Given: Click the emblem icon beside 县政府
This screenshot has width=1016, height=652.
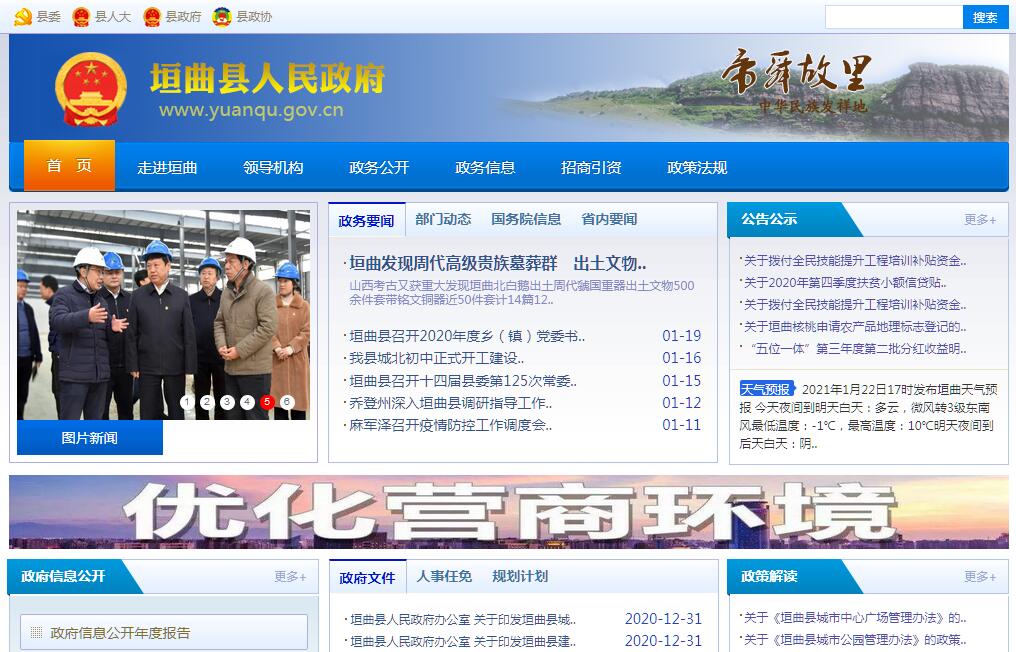Looking at the screenshot, I should [x=152, y=17].
